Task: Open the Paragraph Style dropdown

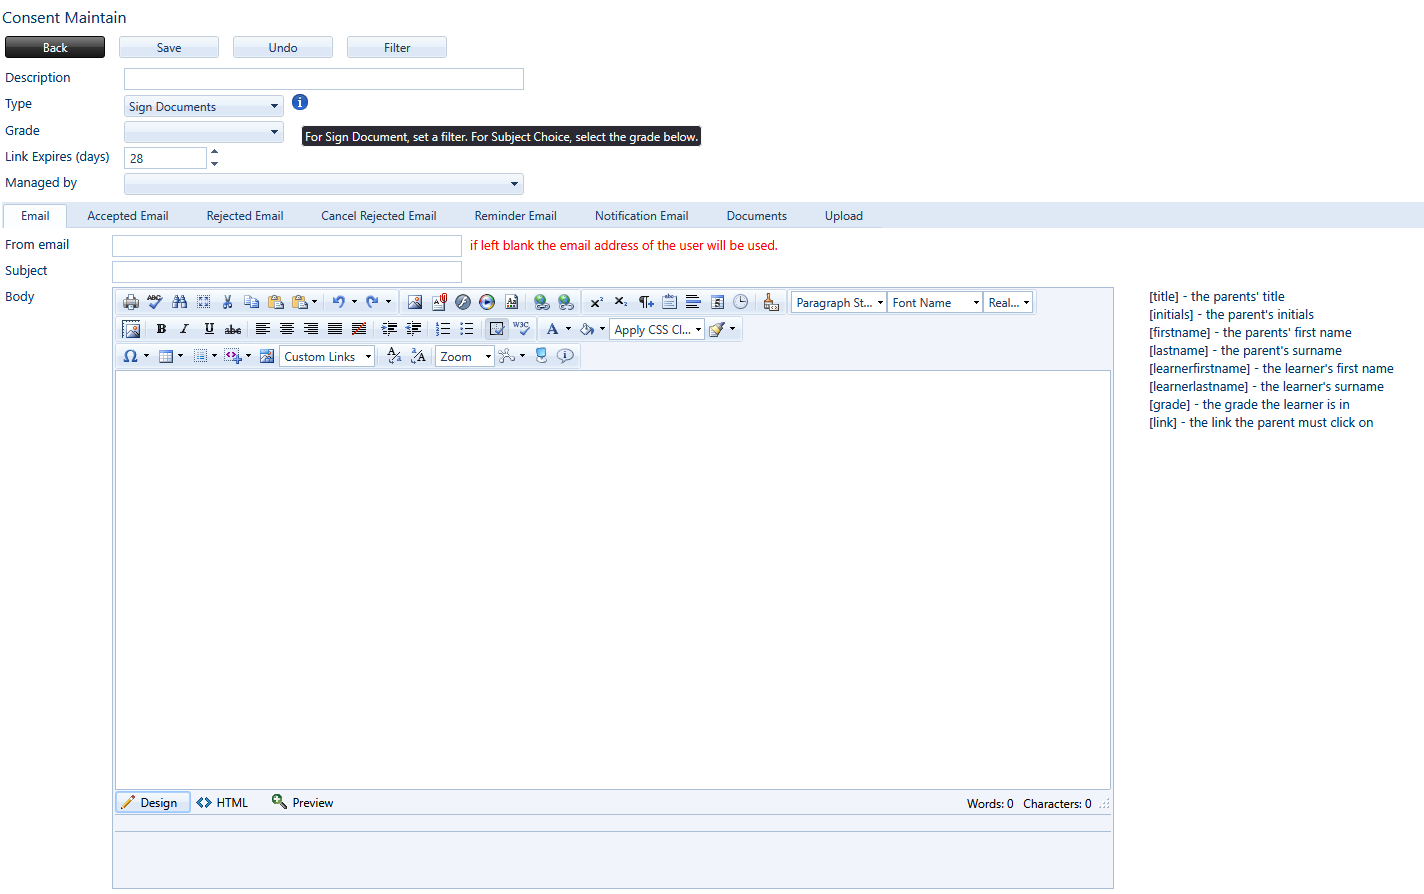Action: click(839, 302)
